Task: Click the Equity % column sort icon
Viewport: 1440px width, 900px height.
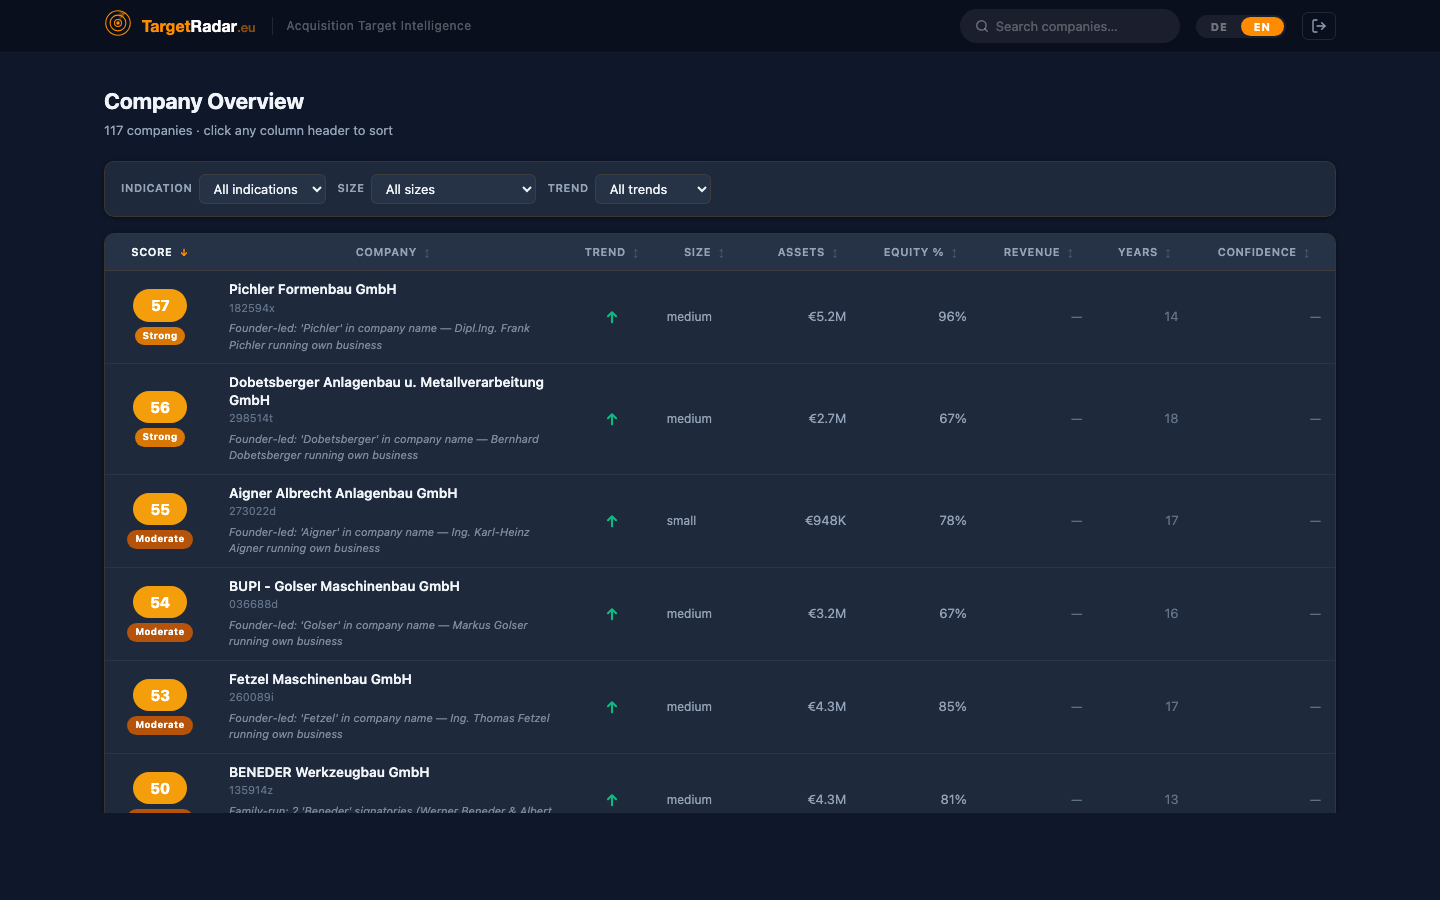Action: click(954, 253)
